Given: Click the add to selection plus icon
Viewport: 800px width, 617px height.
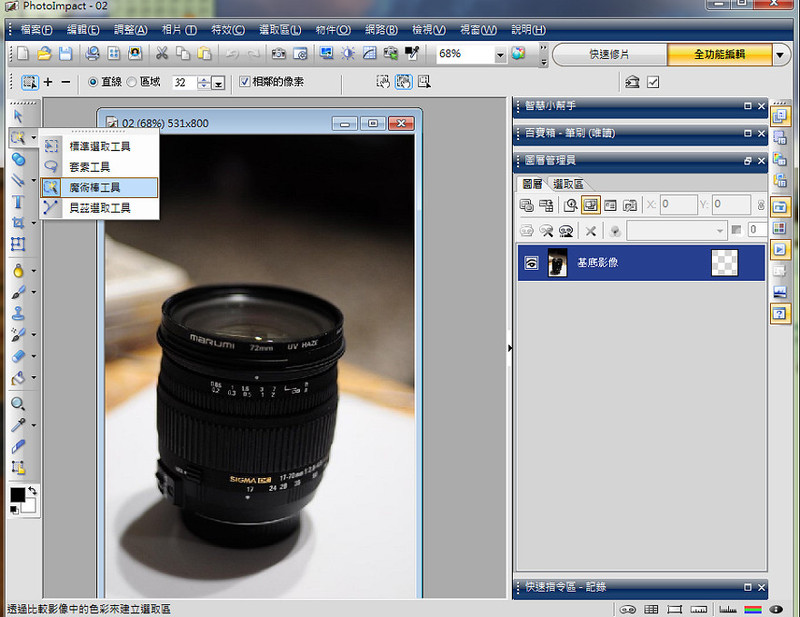Looking at the screenshot, I should click(48, 82).
